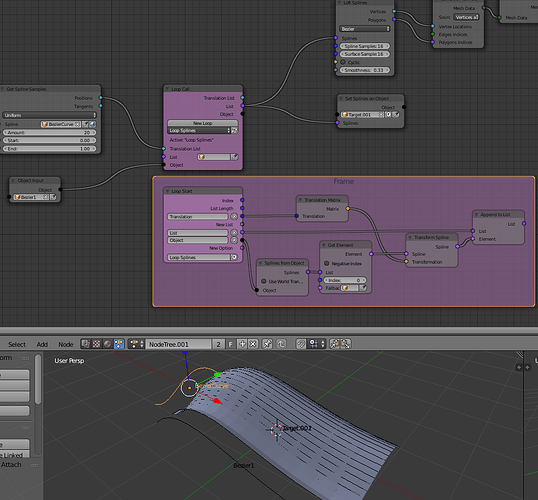Collapse the Set Splines on Object node
Viewport: 538px width, 500px height.
[341, 98]
